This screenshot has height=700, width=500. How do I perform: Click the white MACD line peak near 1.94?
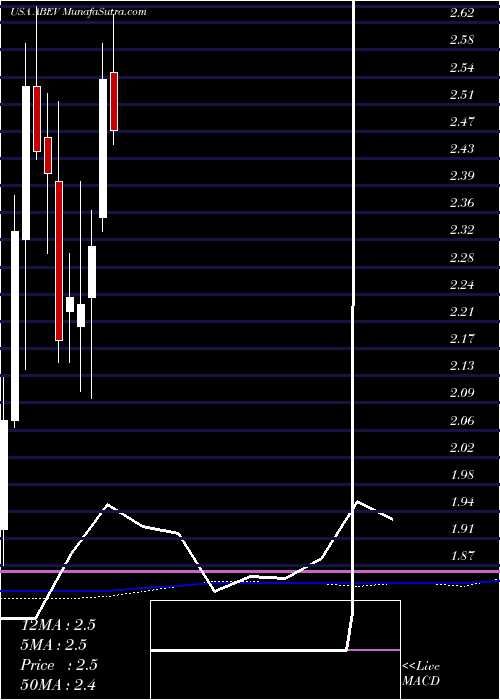(x=357, y=502)
